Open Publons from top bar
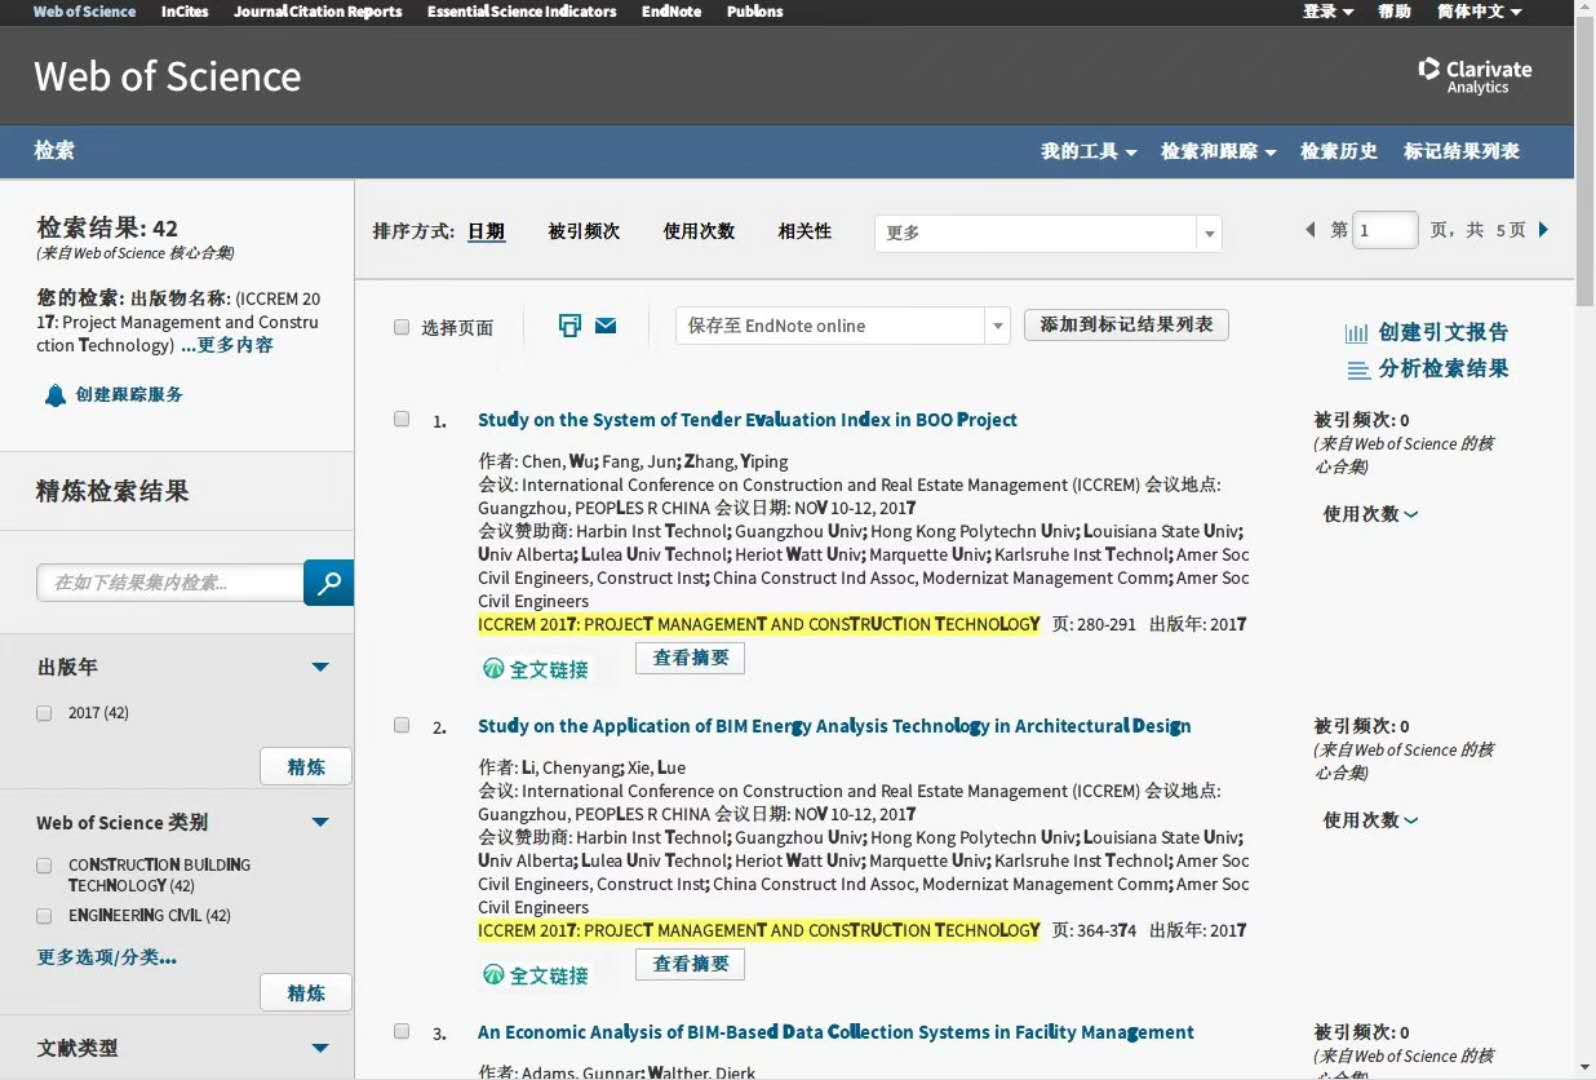 click(755, 12)
